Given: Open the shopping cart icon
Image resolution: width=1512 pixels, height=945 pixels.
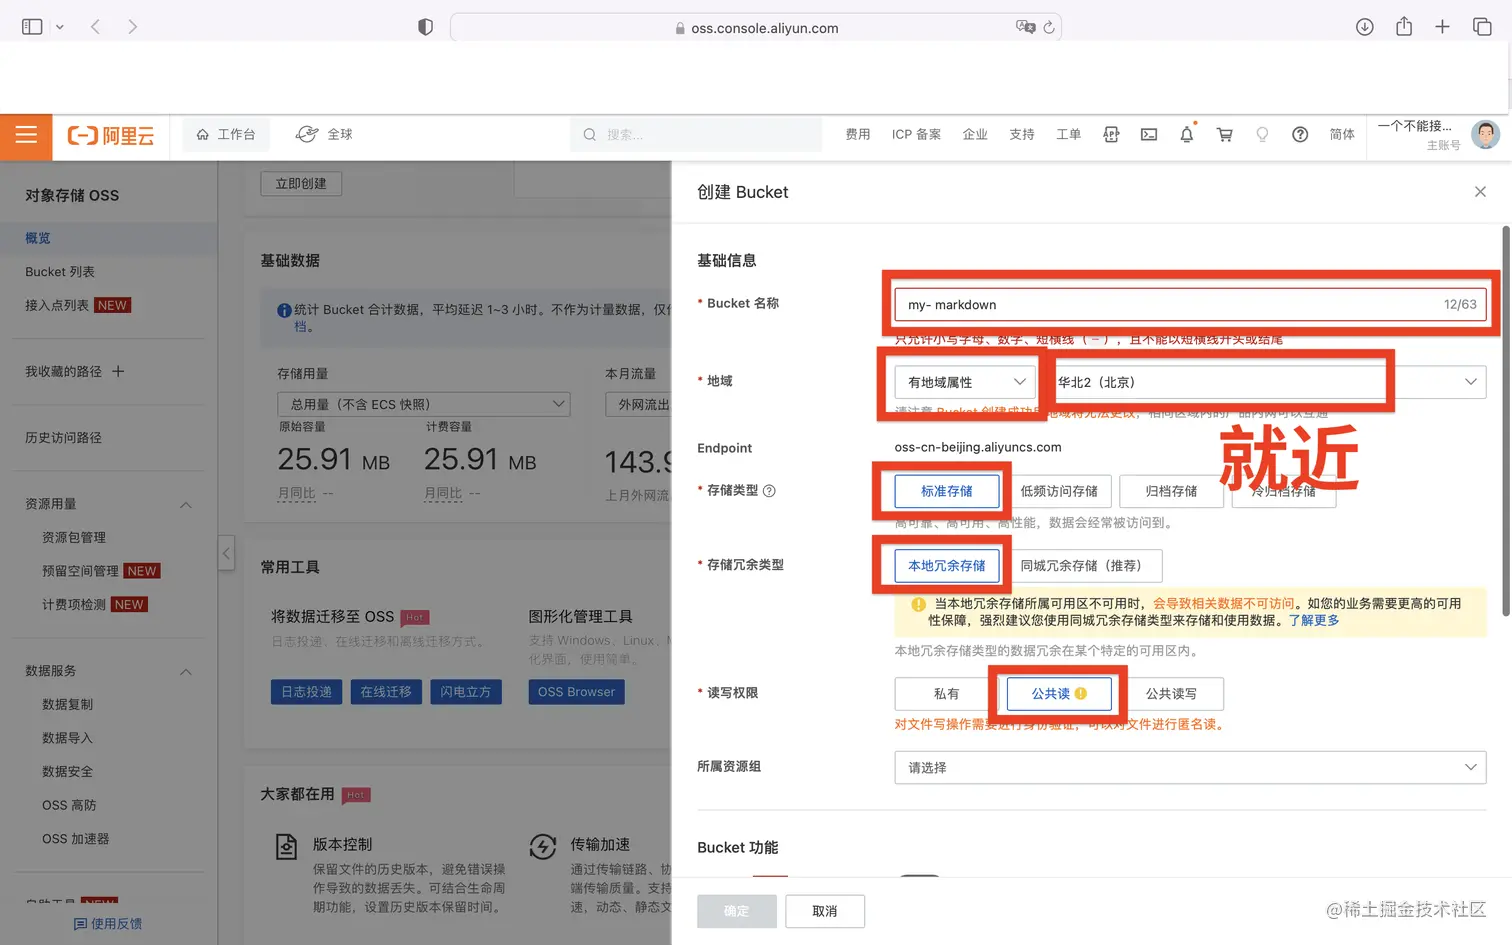Looking at the screenshot, I should (x=1224, y=134).
